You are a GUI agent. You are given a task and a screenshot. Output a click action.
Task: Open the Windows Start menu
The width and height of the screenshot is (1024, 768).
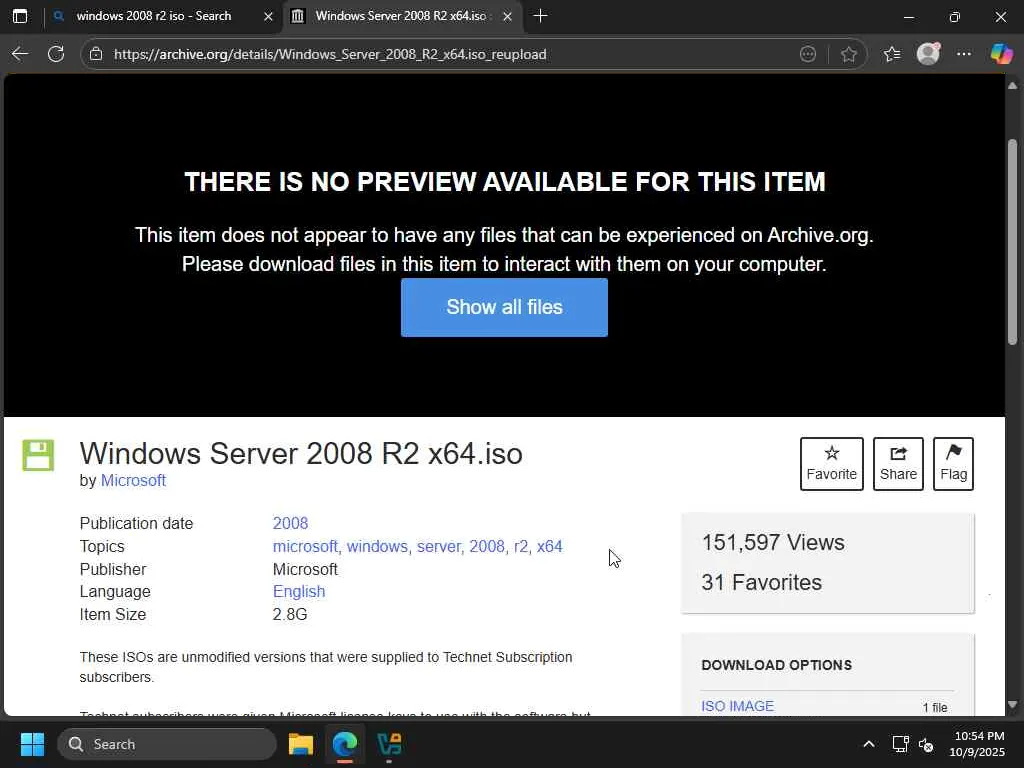[x=32, y=744]
